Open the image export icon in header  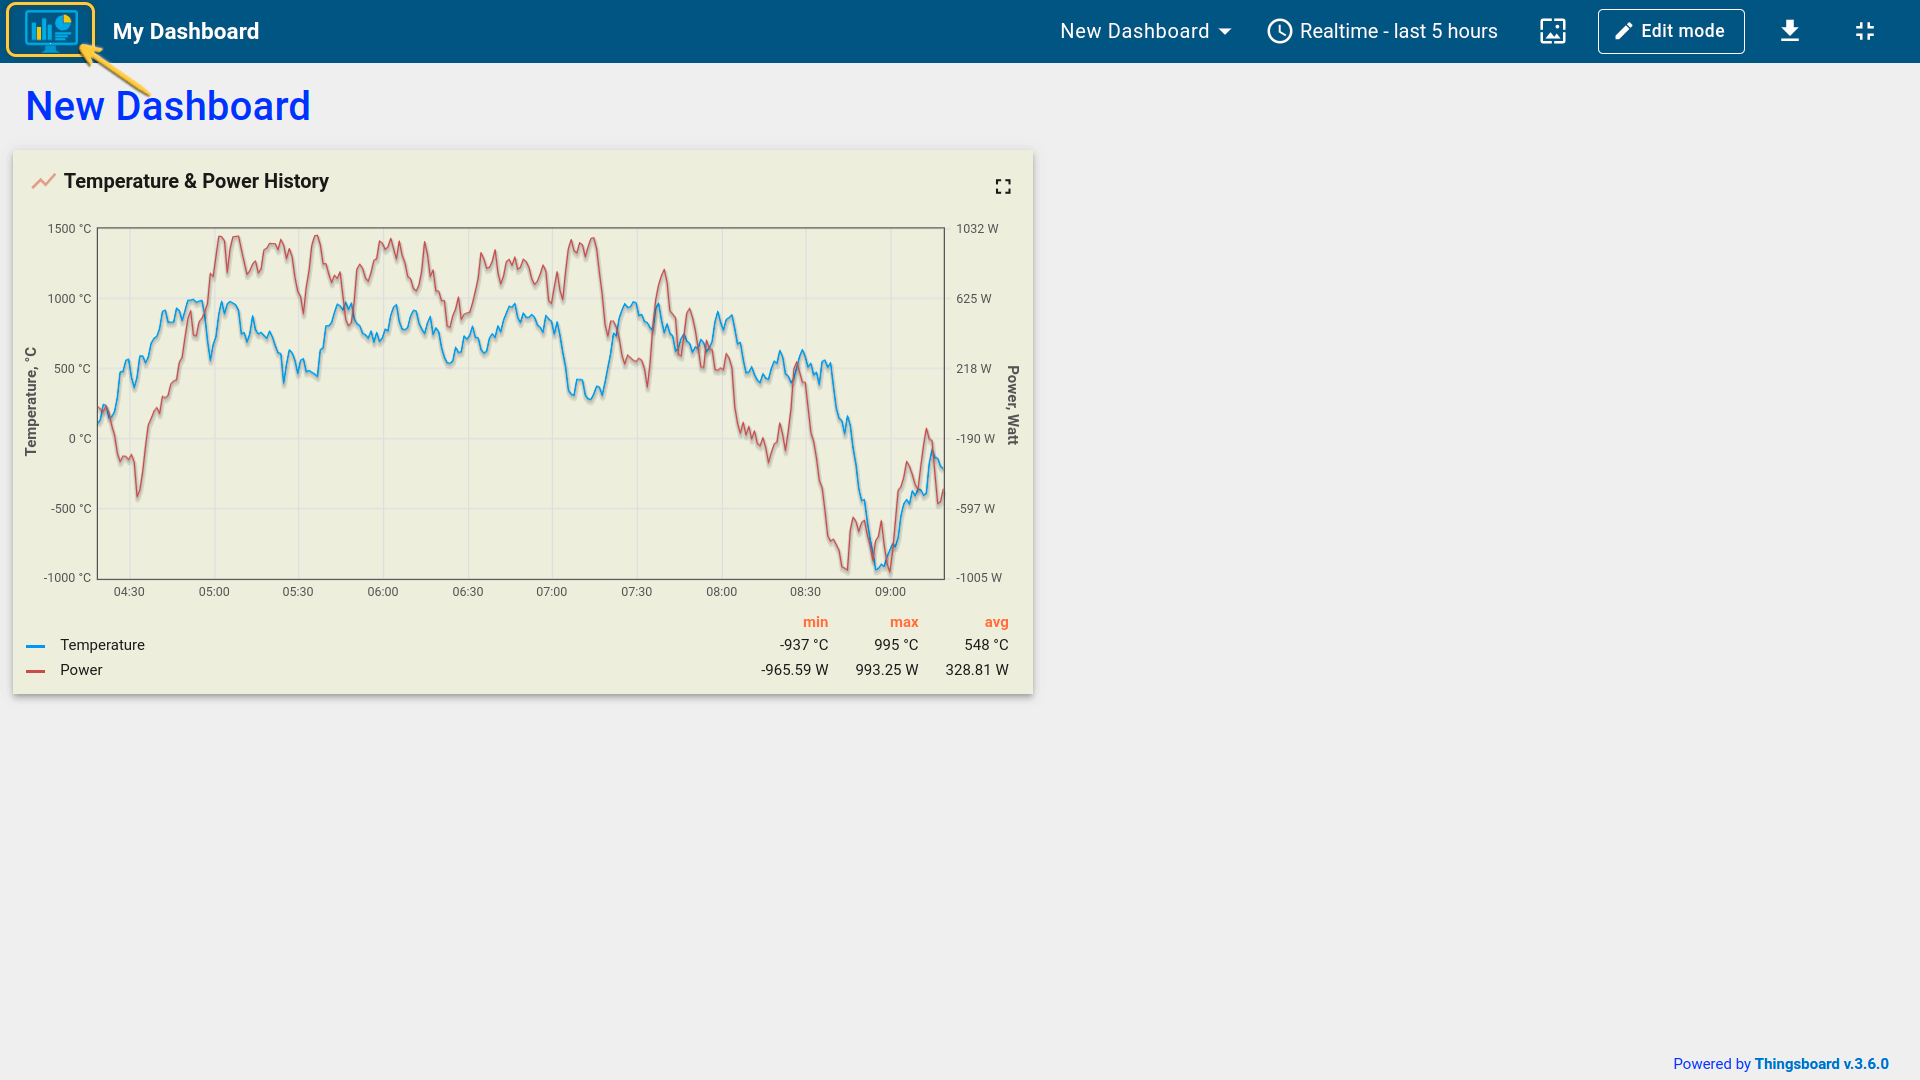(1552, 31)
